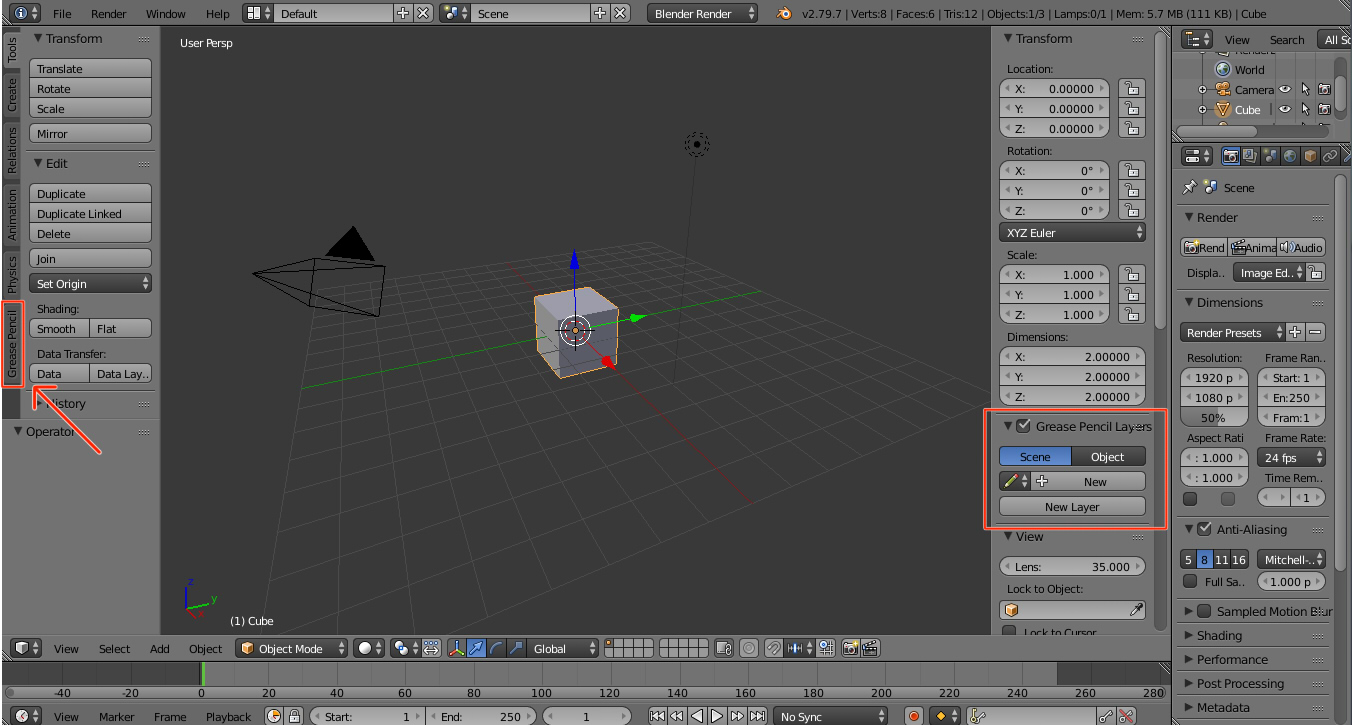Jump to the first frame of playback
The image size is (1352, 725).
pos(657,716)
